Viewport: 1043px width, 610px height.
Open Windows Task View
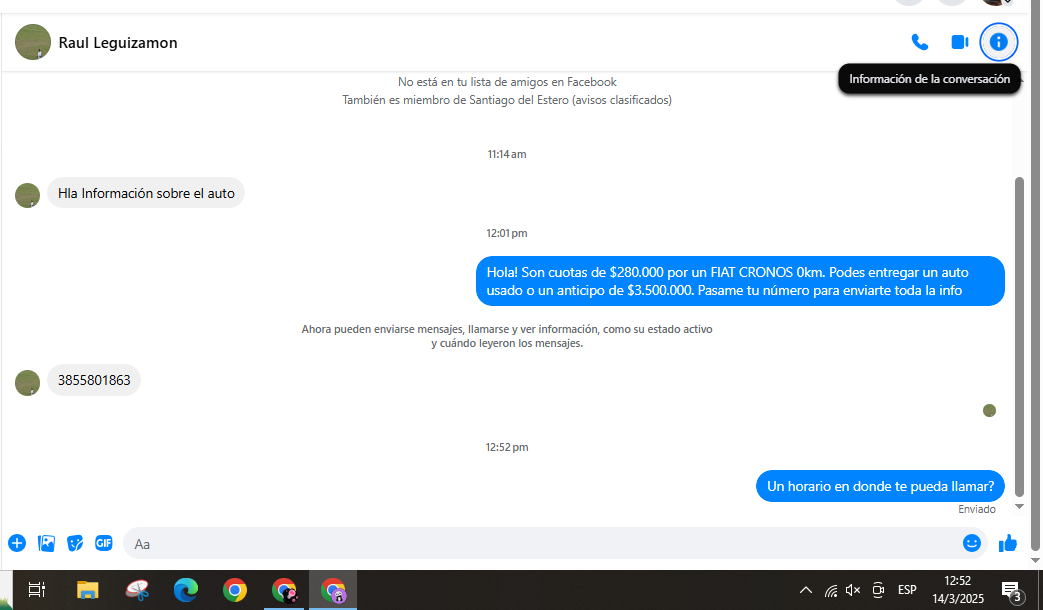(x=37, y=590)
